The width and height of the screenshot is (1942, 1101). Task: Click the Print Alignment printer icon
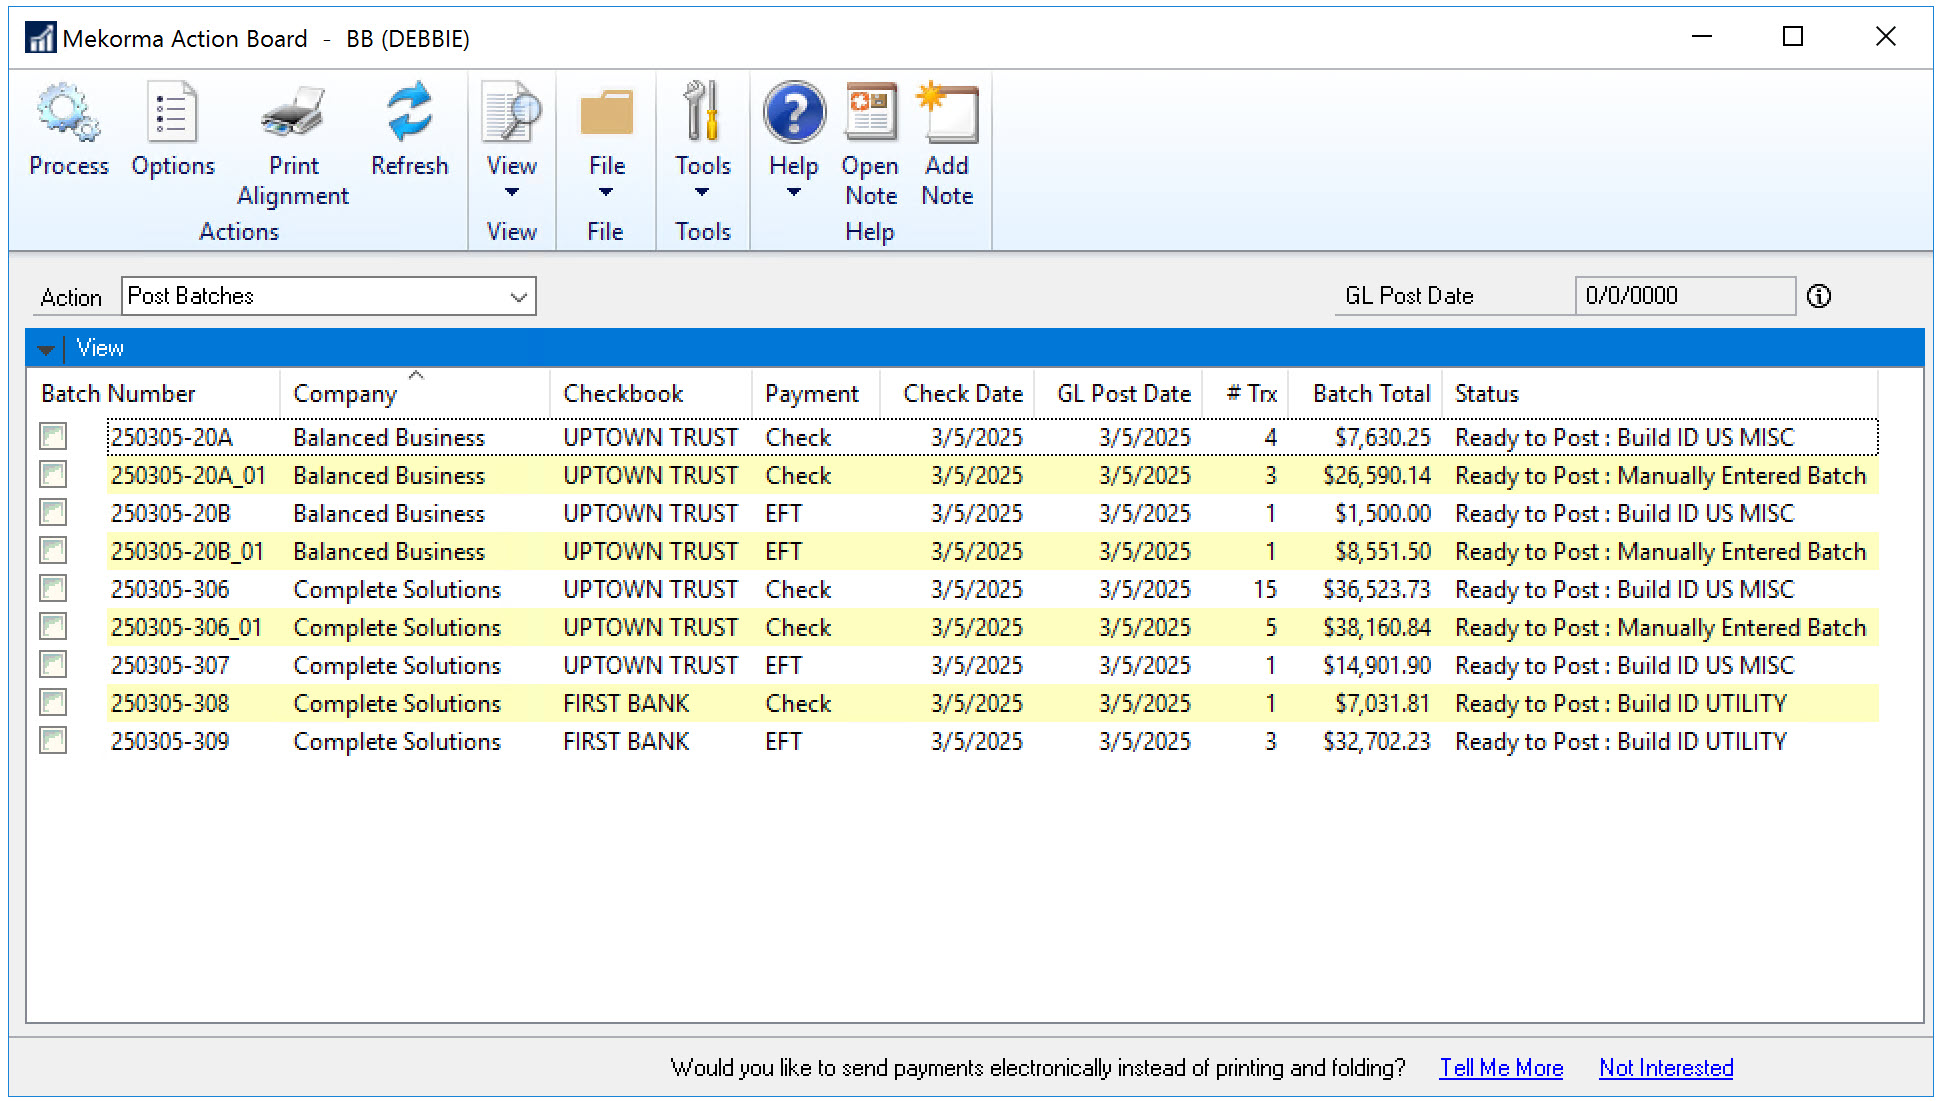(293, 113)
